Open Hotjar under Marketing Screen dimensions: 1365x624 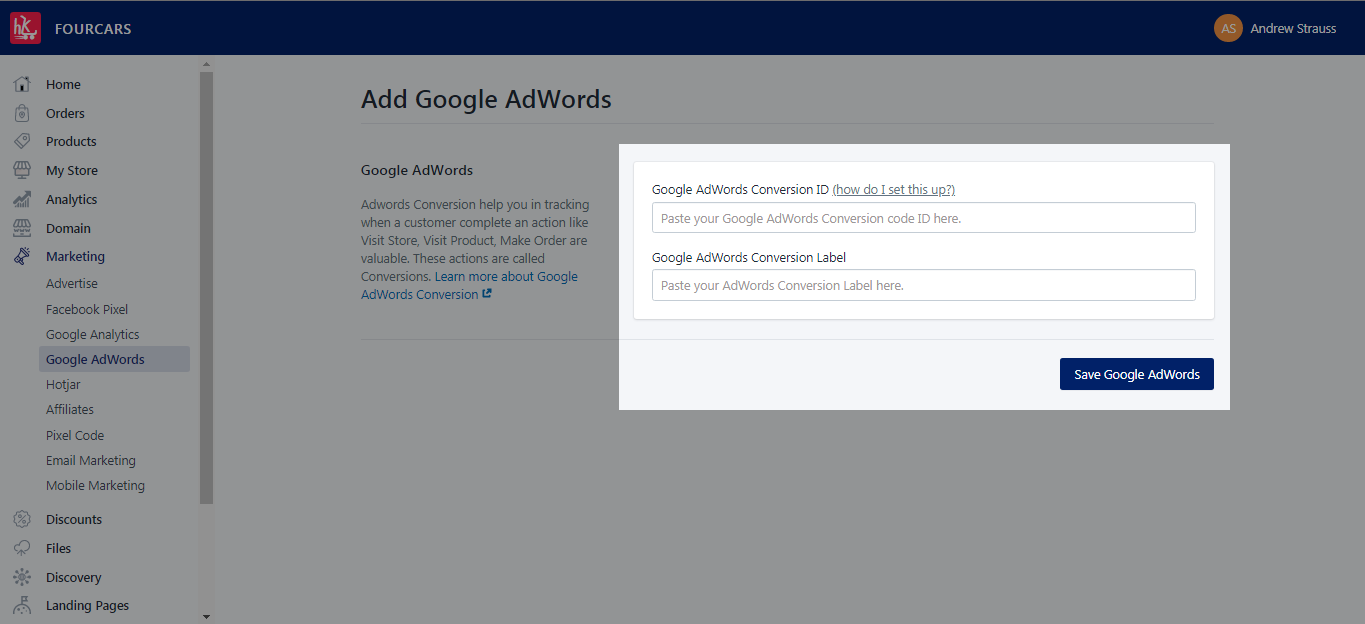tap(63, 385)
